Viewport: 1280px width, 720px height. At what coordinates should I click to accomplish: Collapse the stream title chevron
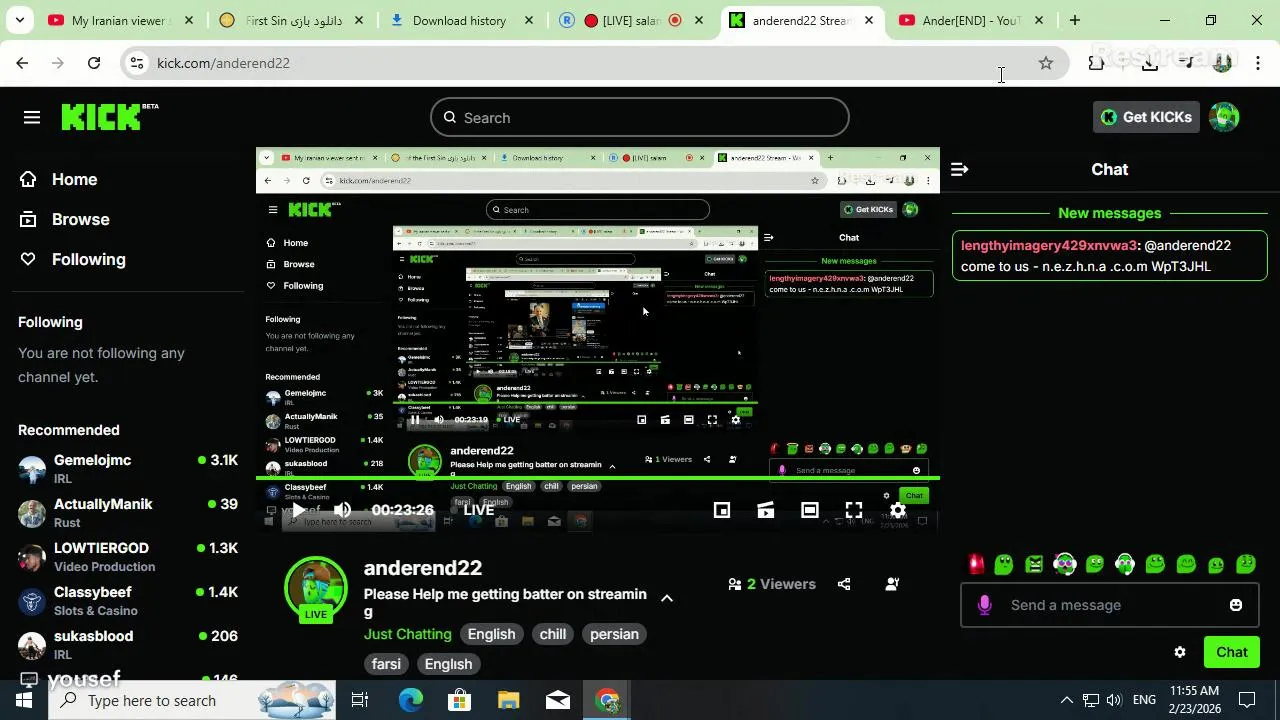667,598
